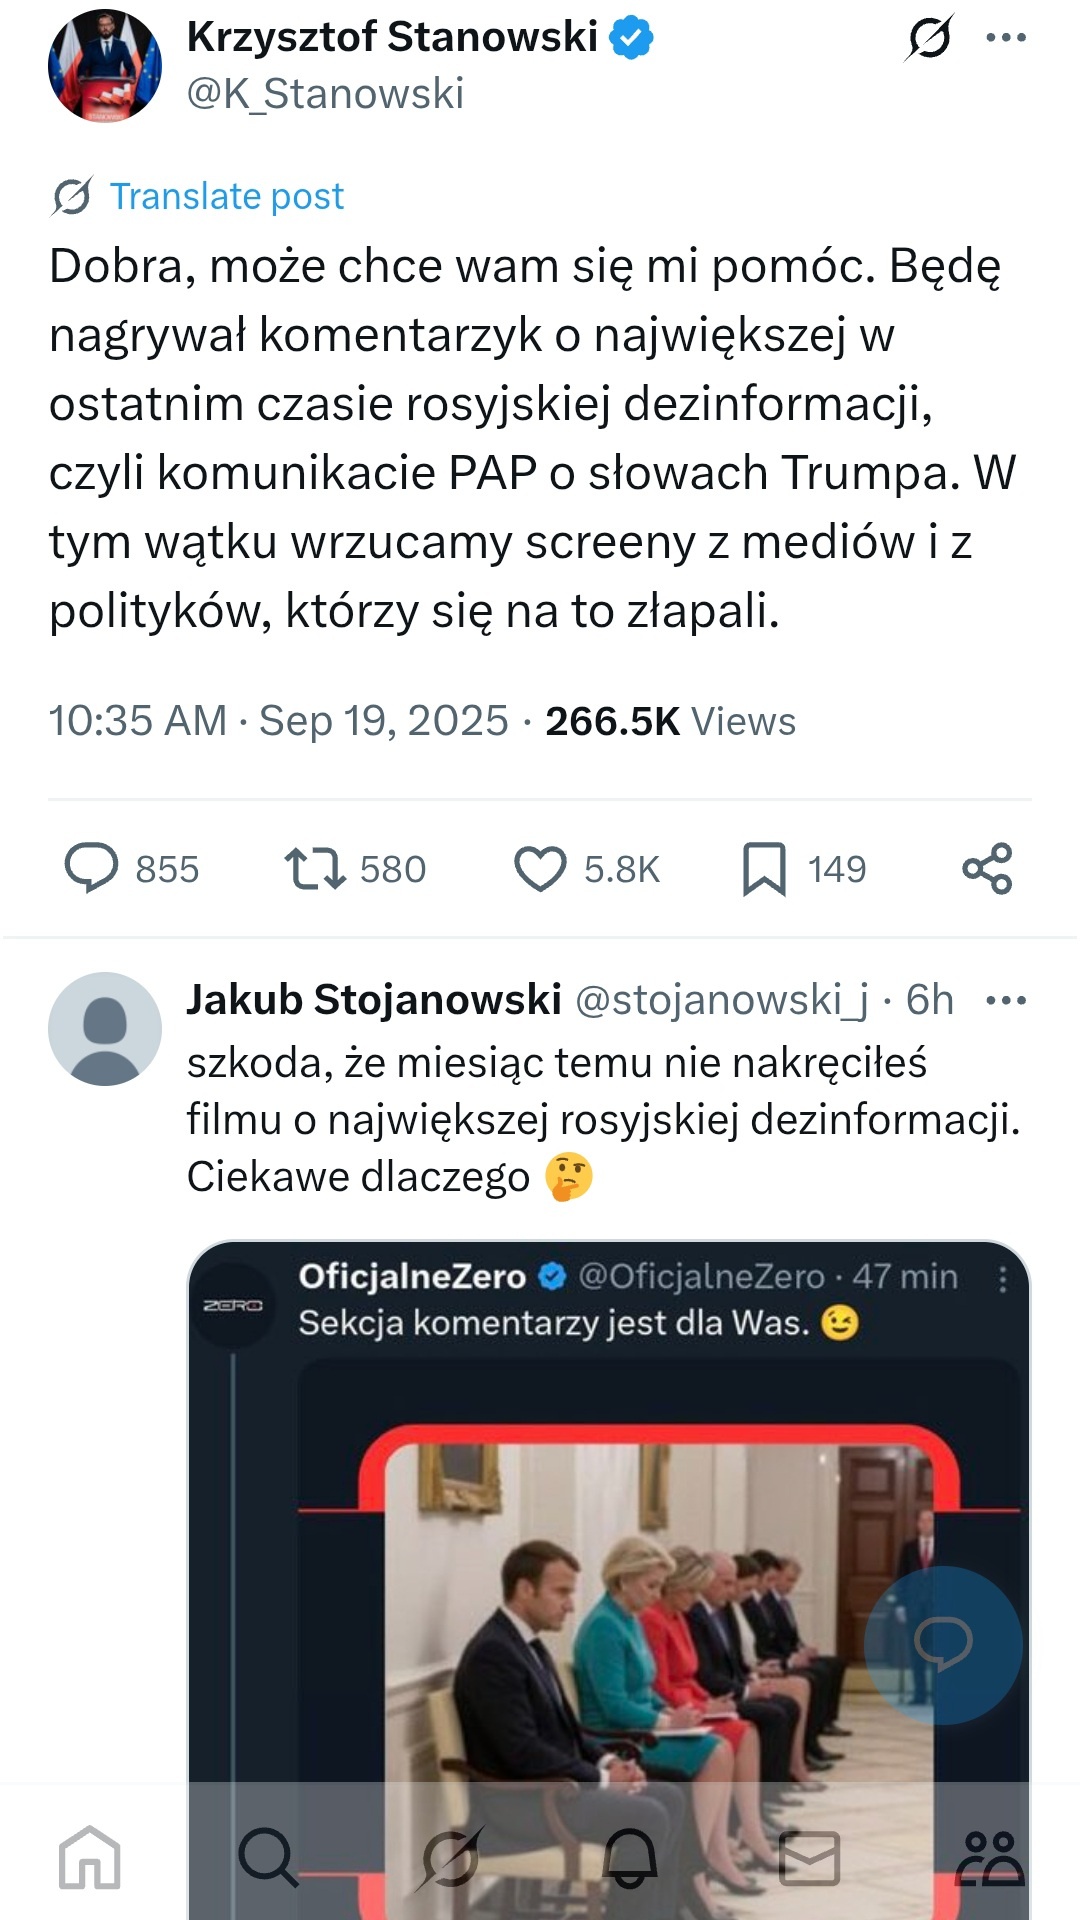
Task: Open the @stojanowski_j handle link
Action: (722, 1000)
